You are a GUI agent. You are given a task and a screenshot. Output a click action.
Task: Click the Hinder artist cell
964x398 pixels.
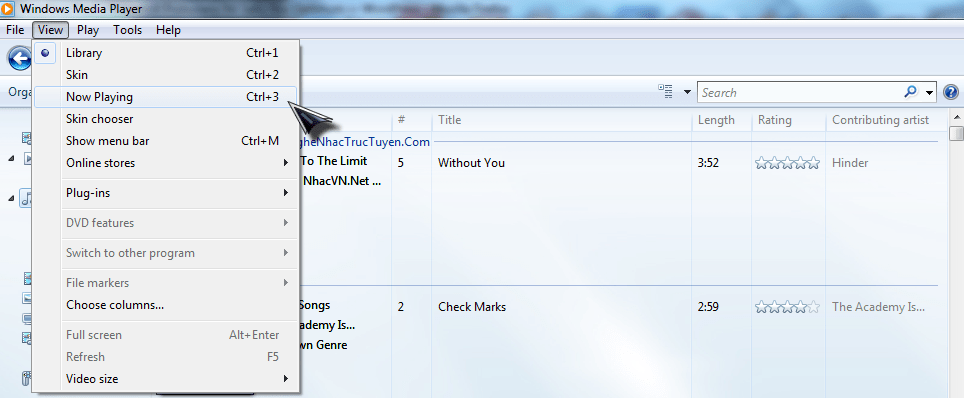point(850,163)
